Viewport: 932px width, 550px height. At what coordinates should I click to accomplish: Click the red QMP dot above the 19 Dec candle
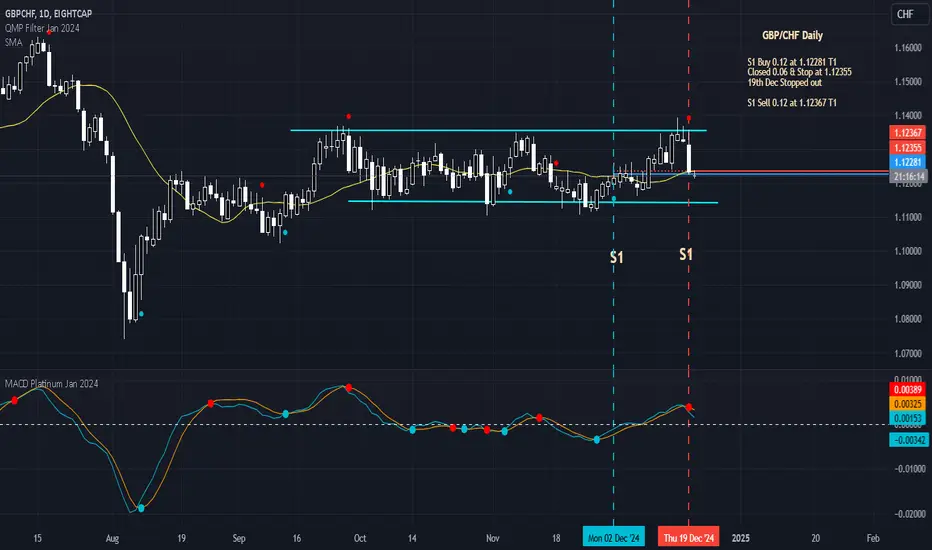(689, 118)
